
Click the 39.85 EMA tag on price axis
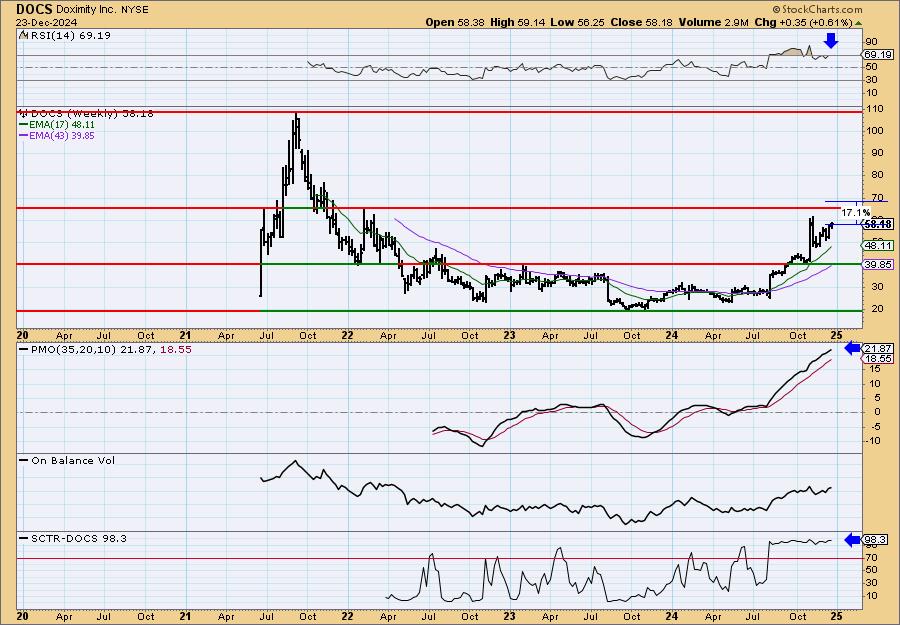(878, 264)
